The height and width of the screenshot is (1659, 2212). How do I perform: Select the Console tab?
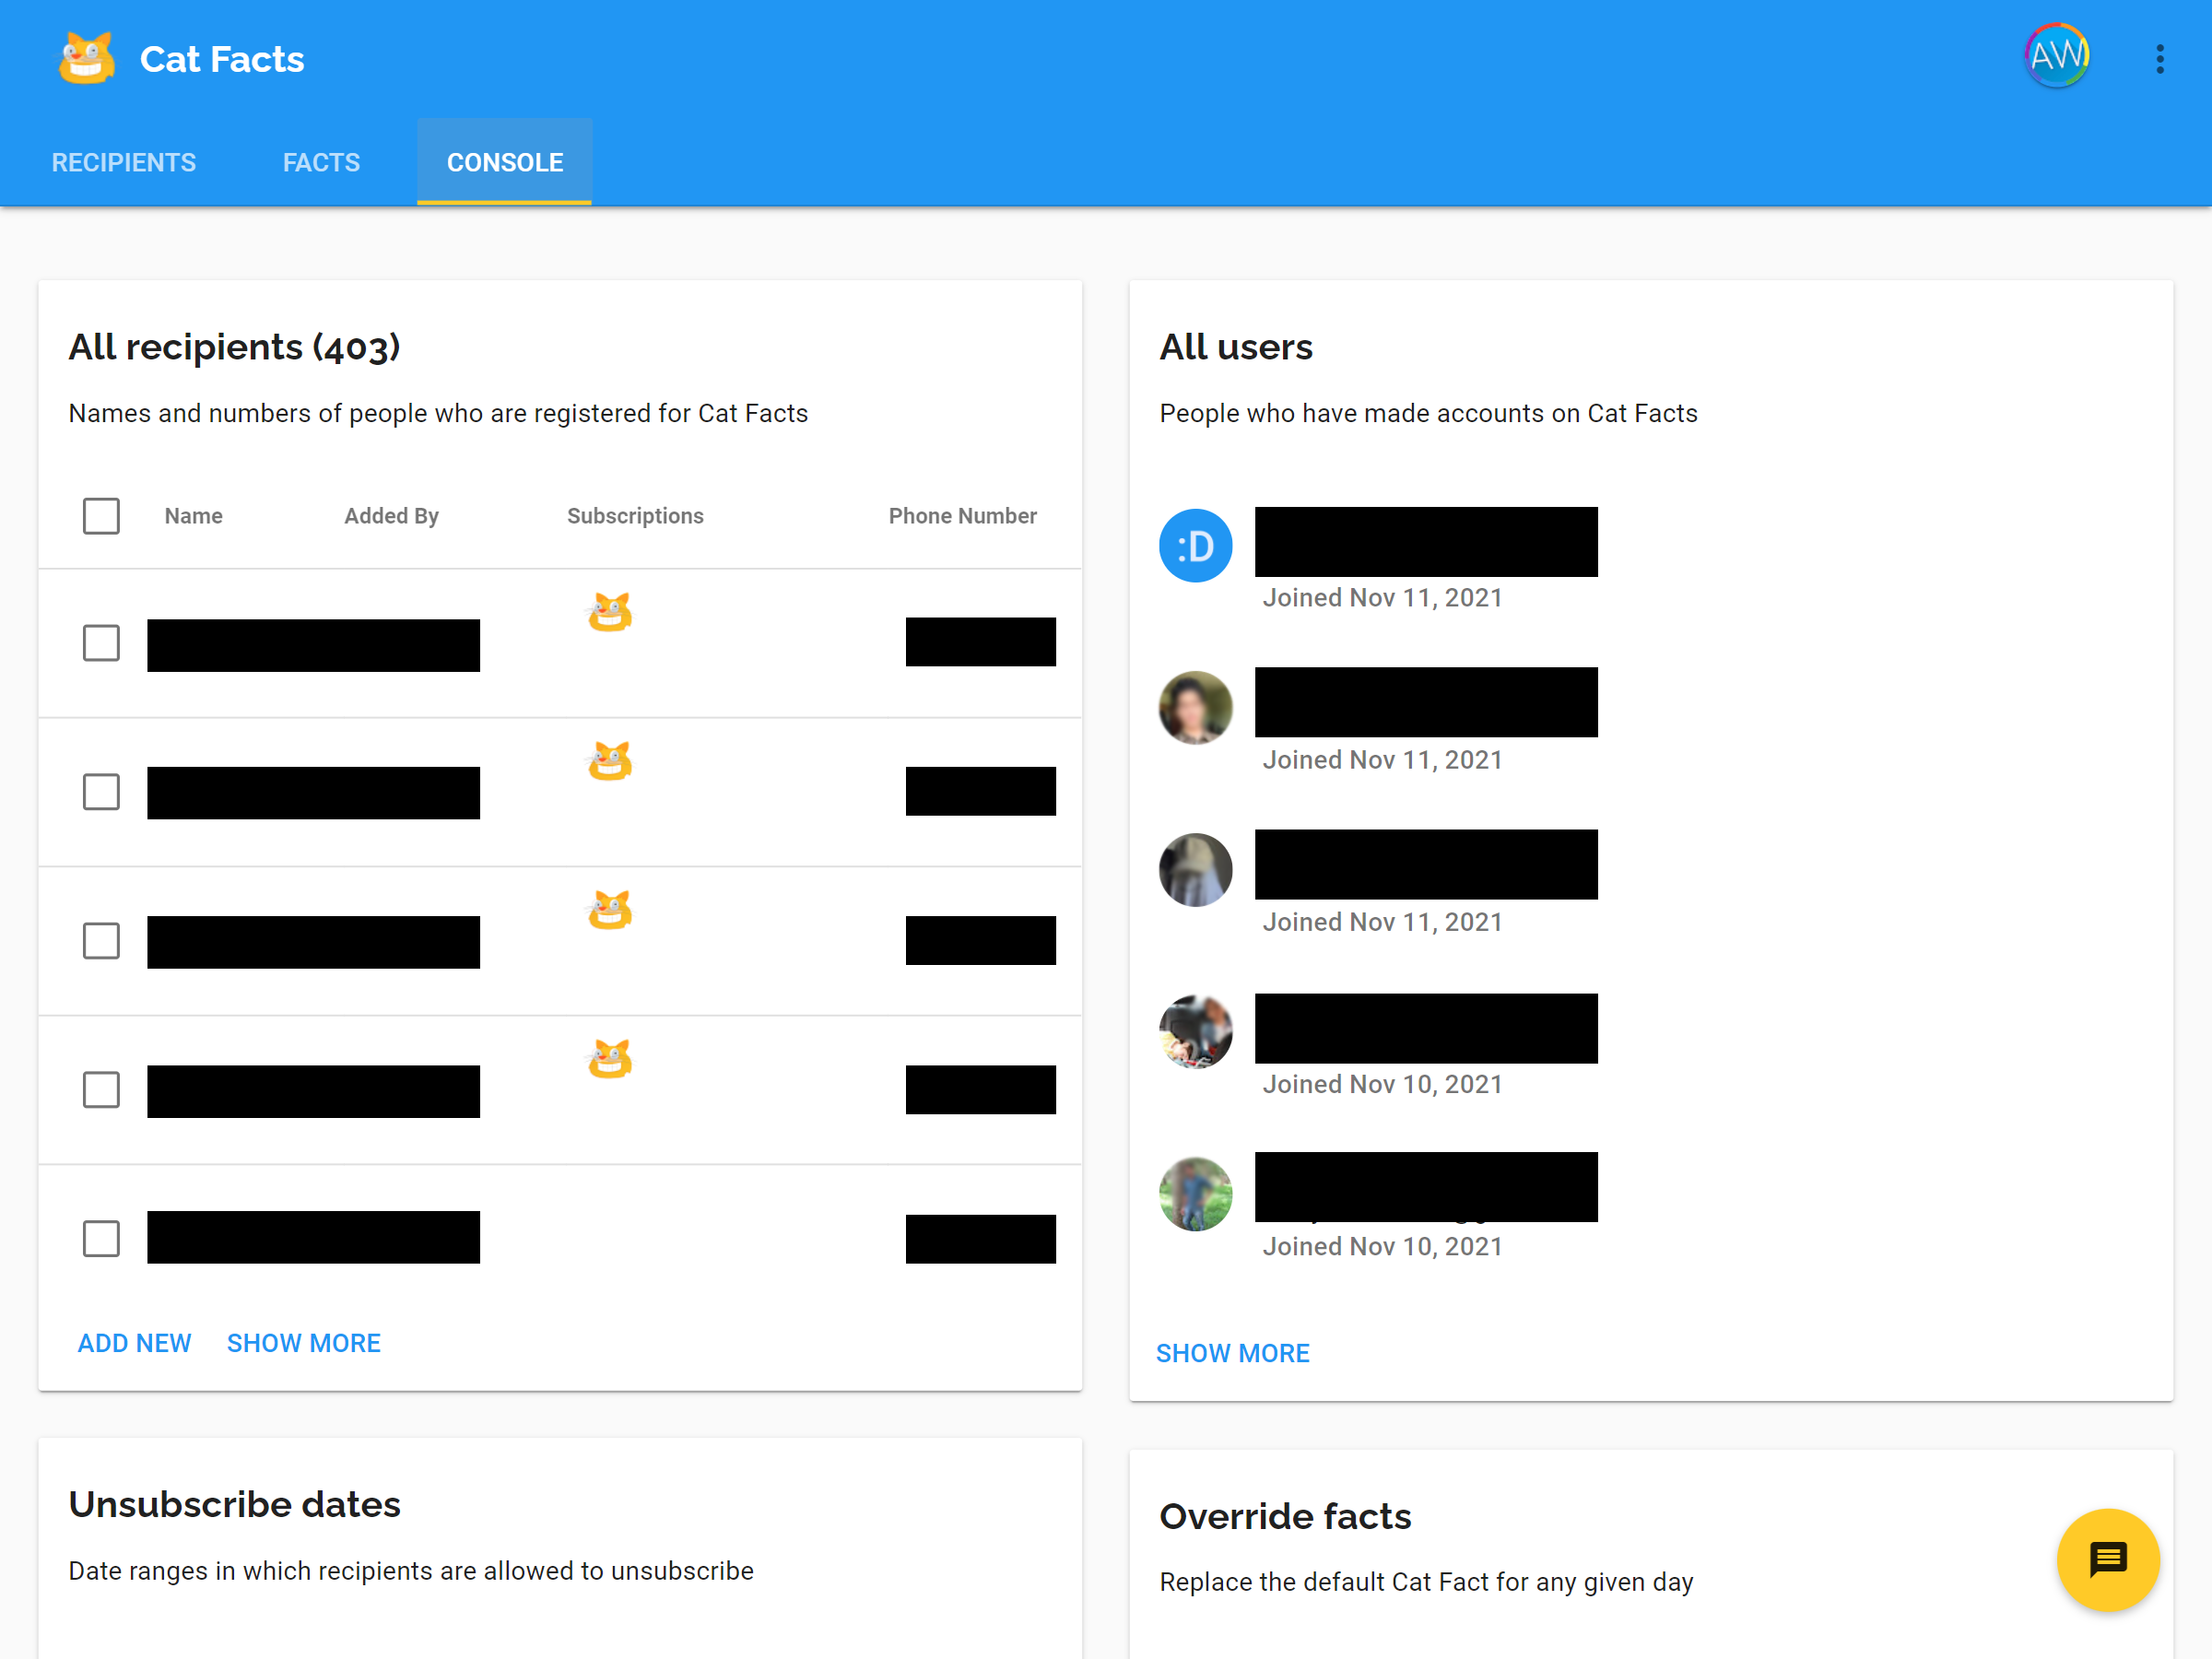pos(504,162)
